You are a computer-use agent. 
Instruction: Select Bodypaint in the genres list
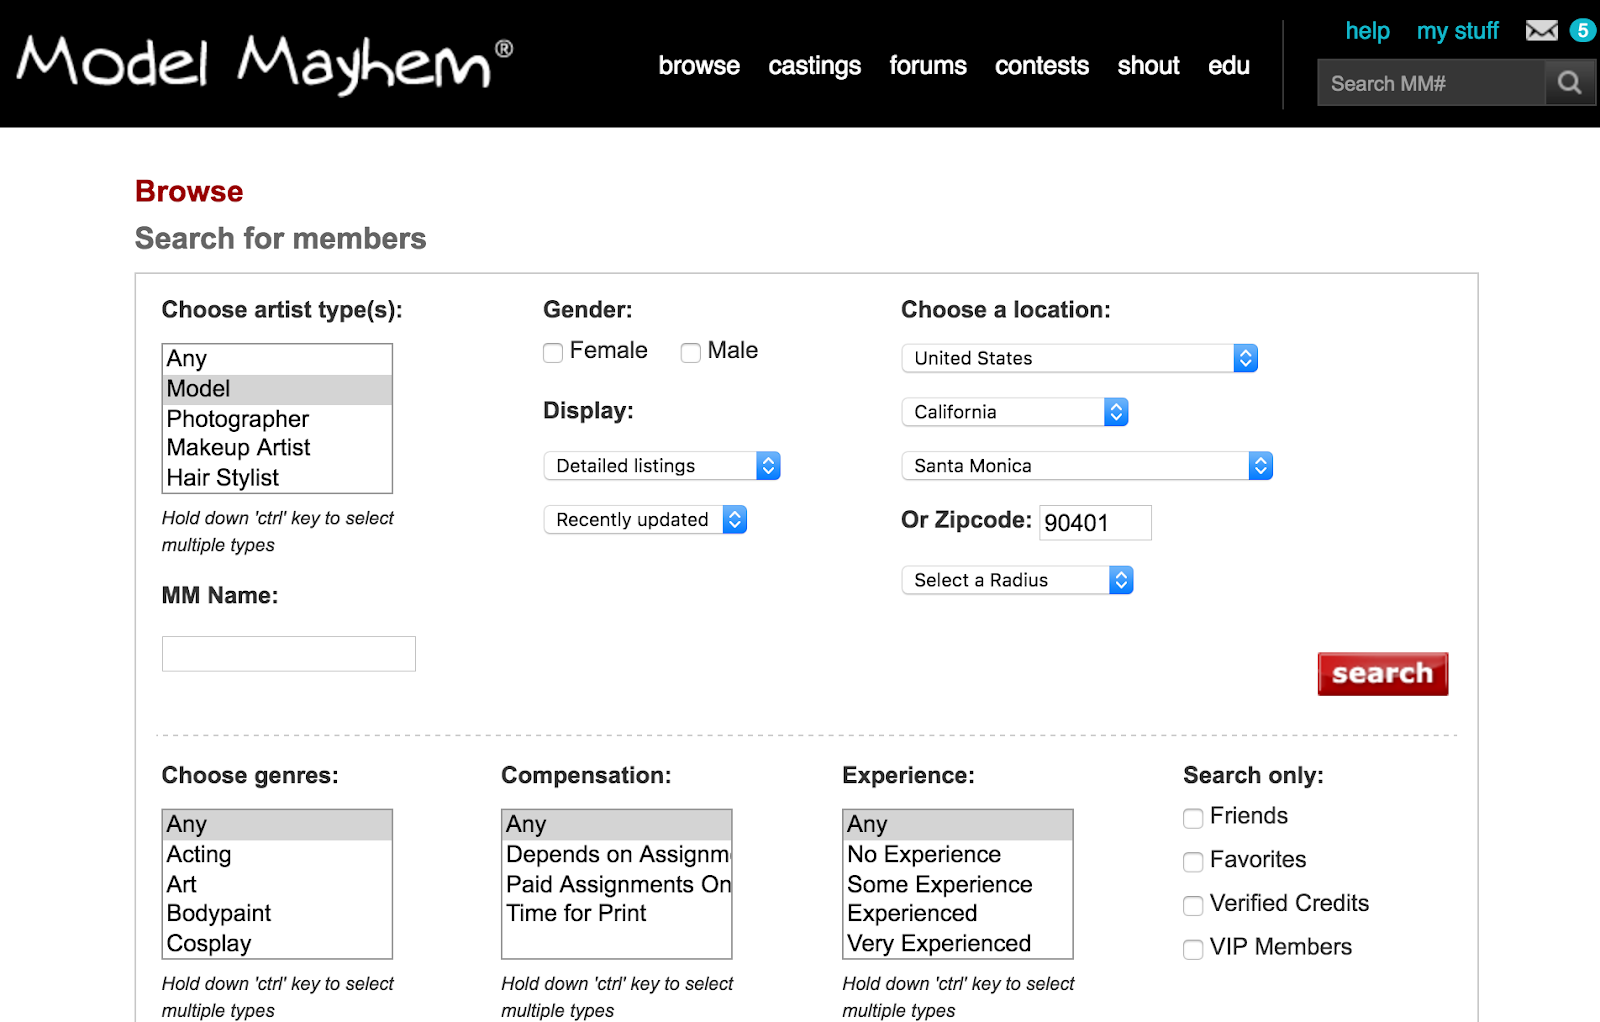click(x=277, y=914)
